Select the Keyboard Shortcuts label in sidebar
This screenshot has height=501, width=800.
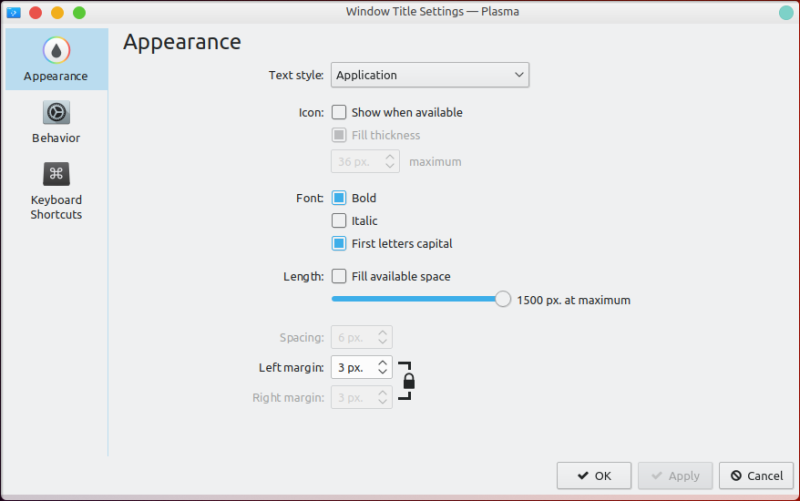[56, 207]
